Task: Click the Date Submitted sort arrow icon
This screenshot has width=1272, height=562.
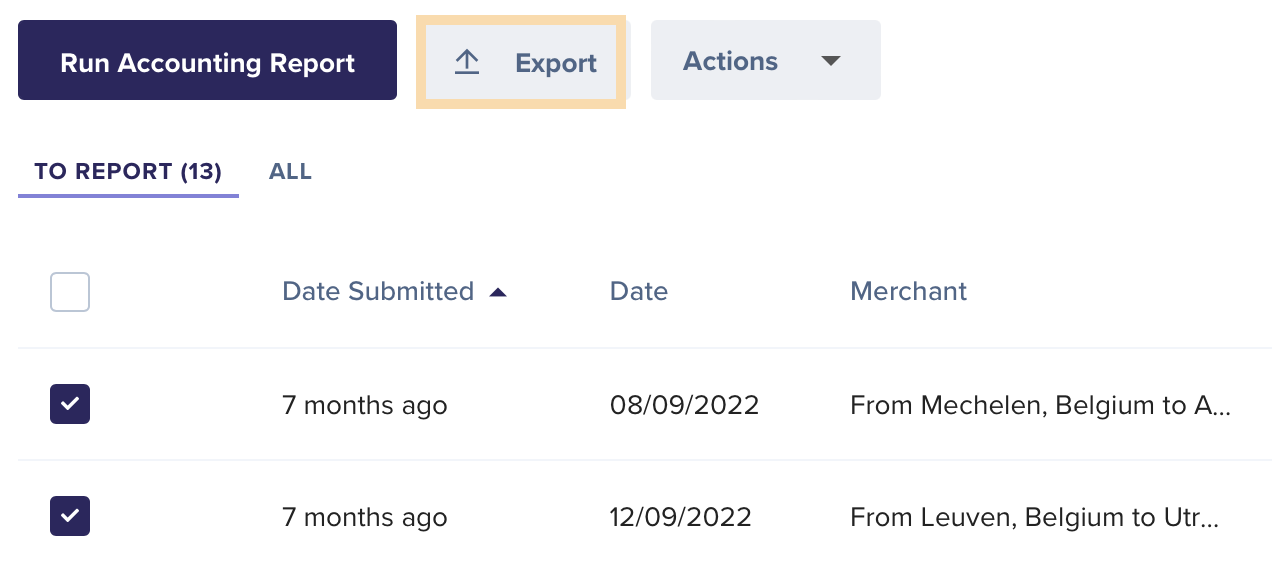Action: click(x=497, y=292)
